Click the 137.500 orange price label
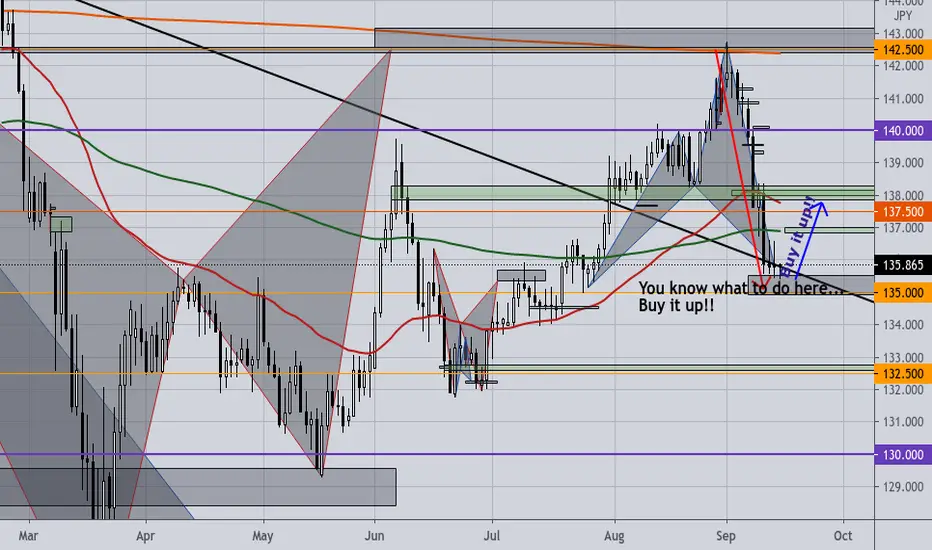932x550 pixels. (903, 212)
